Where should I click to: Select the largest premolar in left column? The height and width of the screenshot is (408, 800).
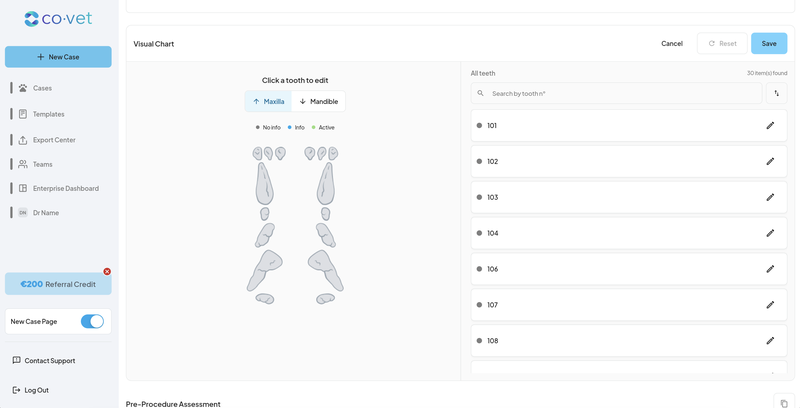click(x=263, y=270)
